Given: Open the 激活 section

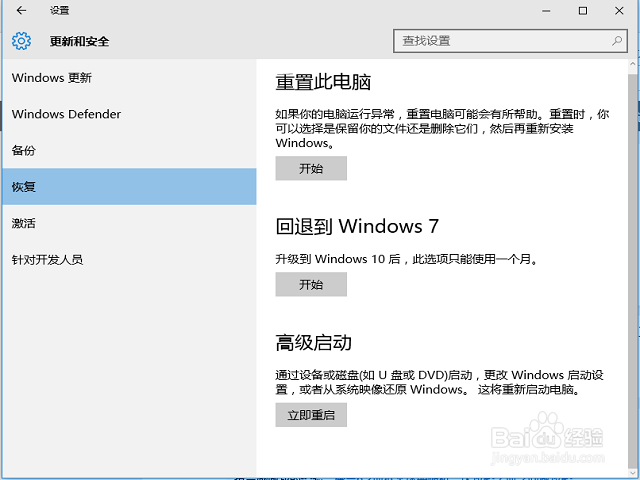Looking at the screenshot, I should click(130, 223).
